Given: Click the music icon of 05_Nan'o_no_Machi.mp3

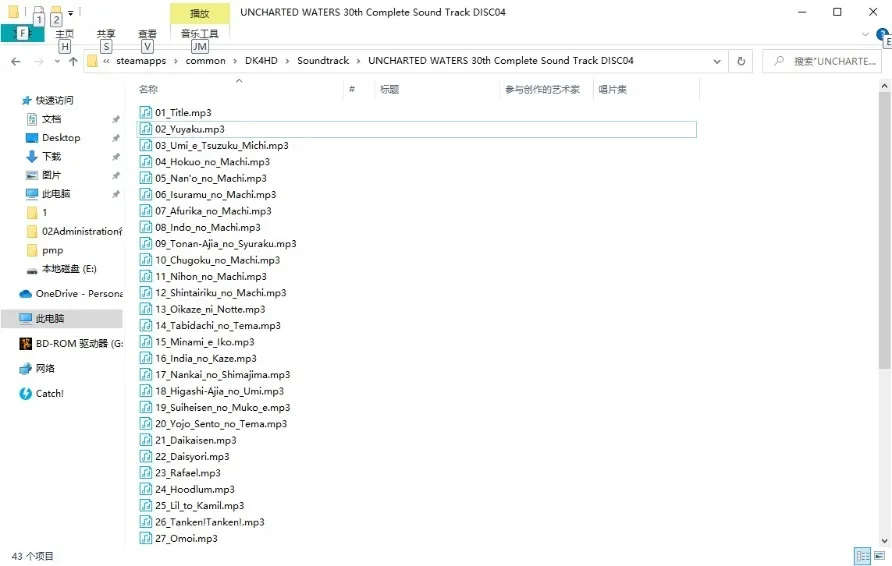Looking at the screenshot, I should coord(146,178).
